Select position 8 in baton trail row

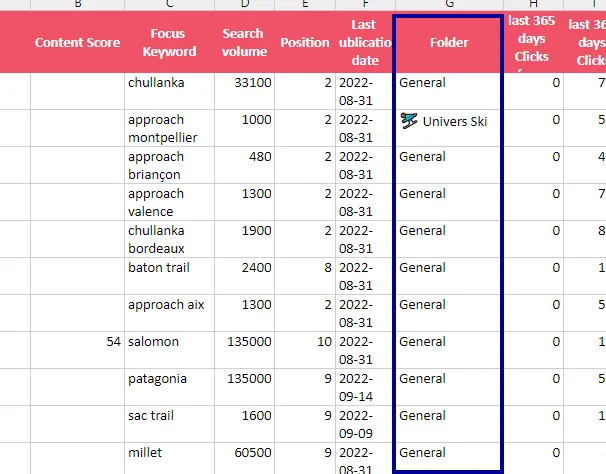[x=305, y=276]
